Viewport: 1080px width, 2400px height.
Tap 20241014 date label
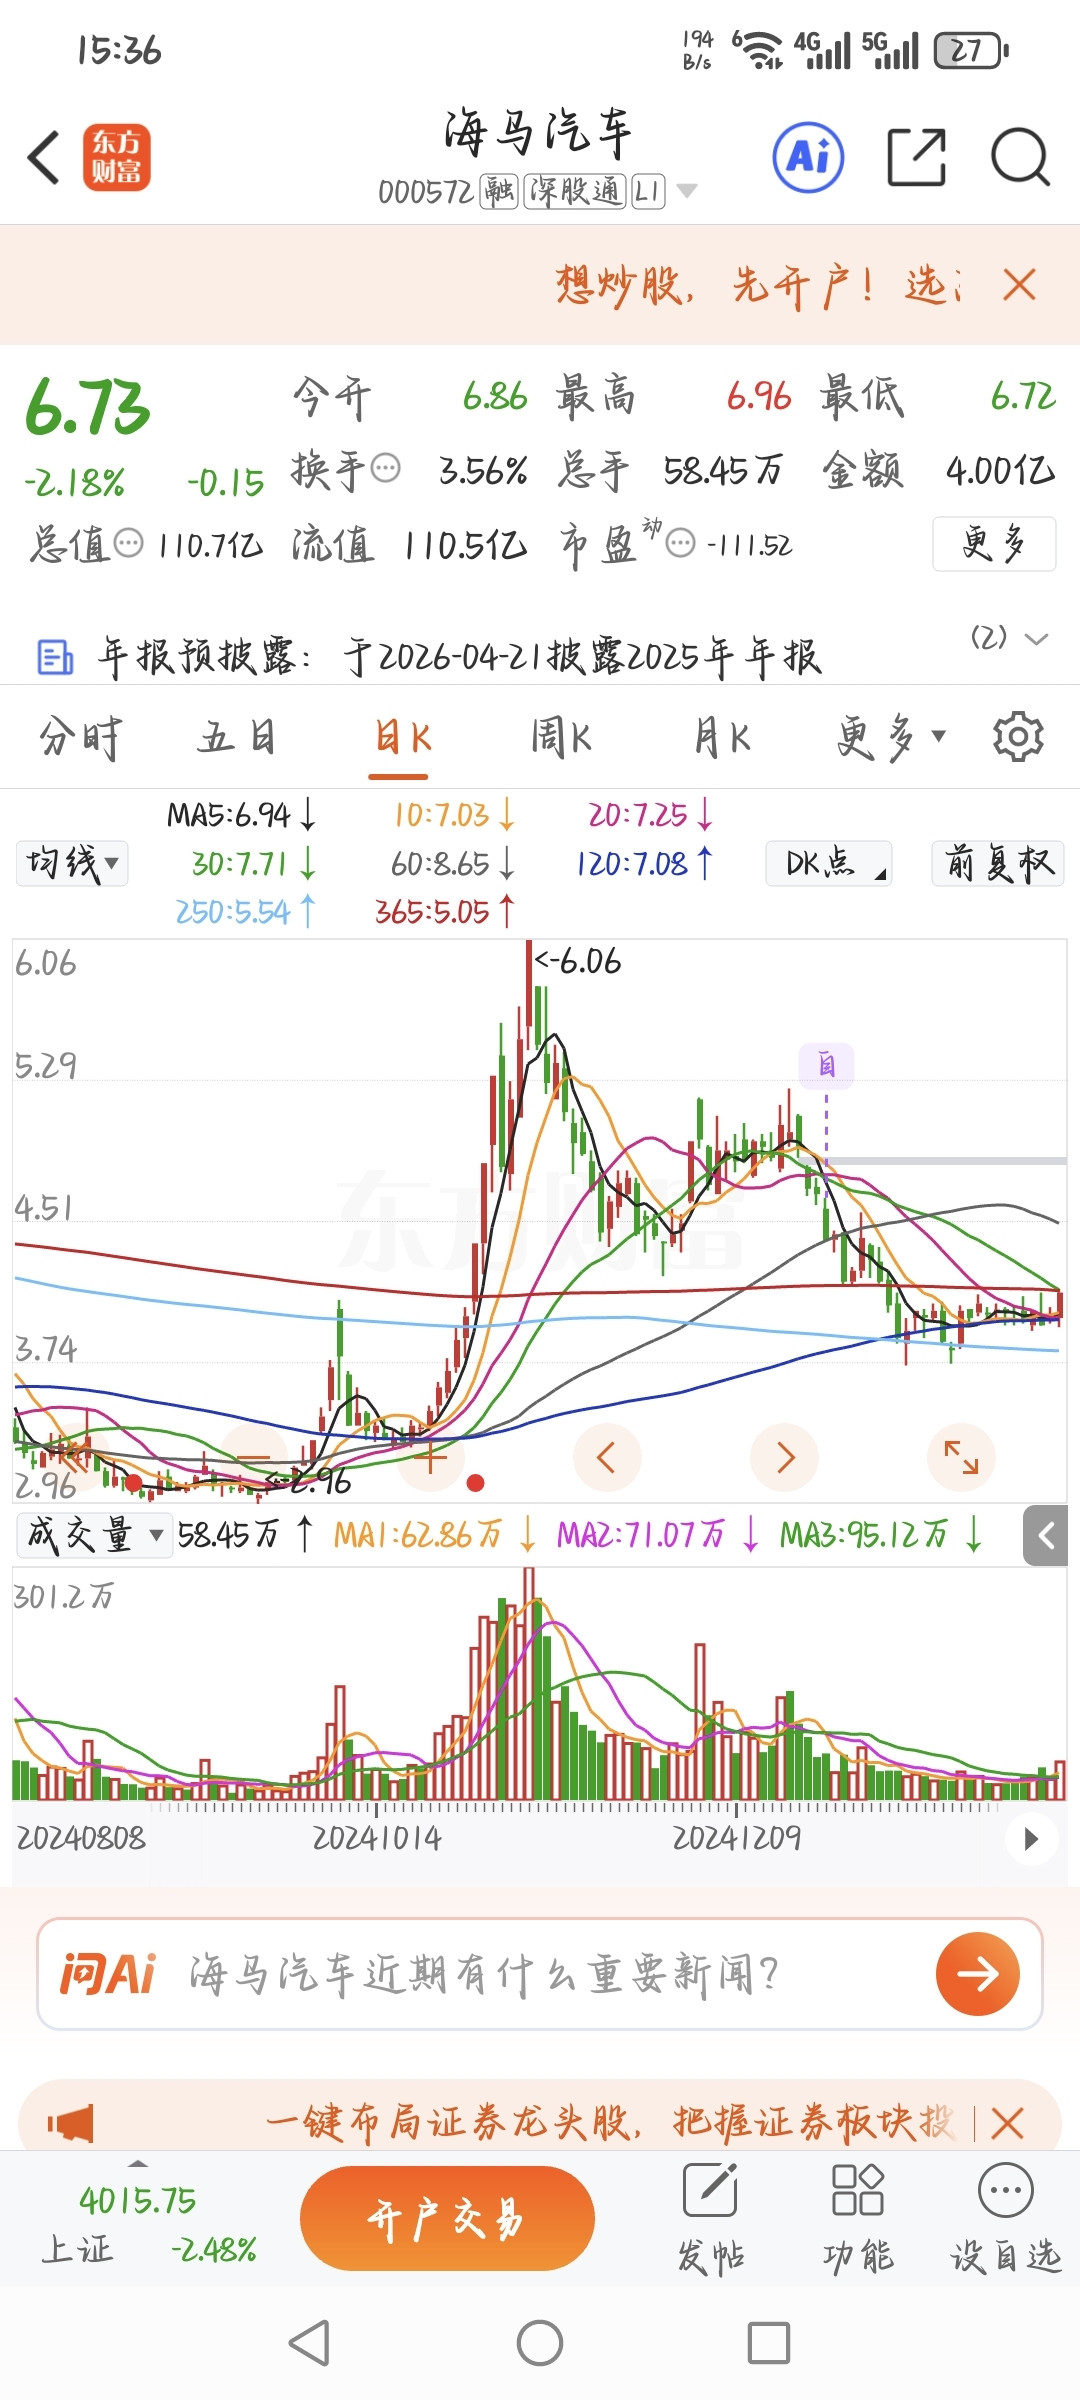(377, 1838)
